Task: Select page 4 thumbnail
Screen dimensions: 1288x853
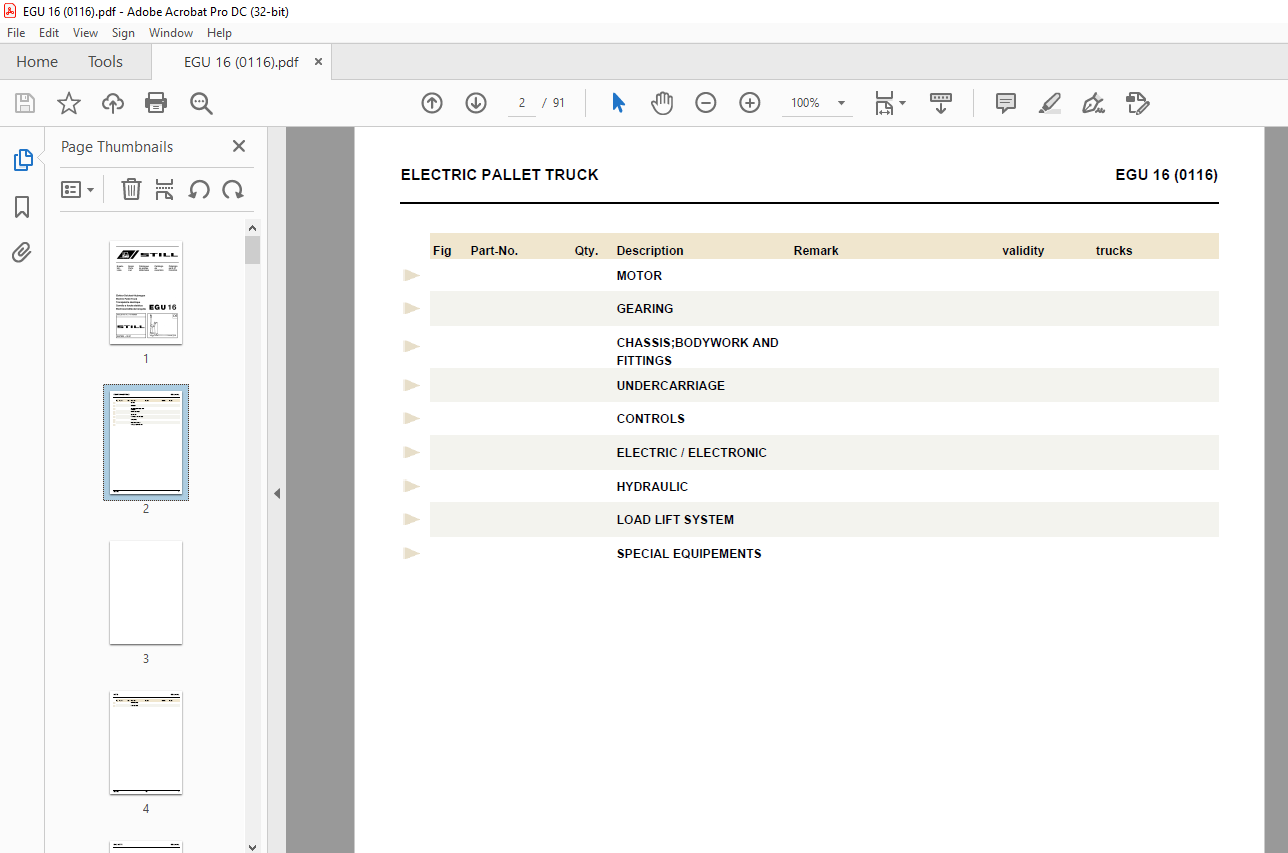Action: [x=146, y=743]
